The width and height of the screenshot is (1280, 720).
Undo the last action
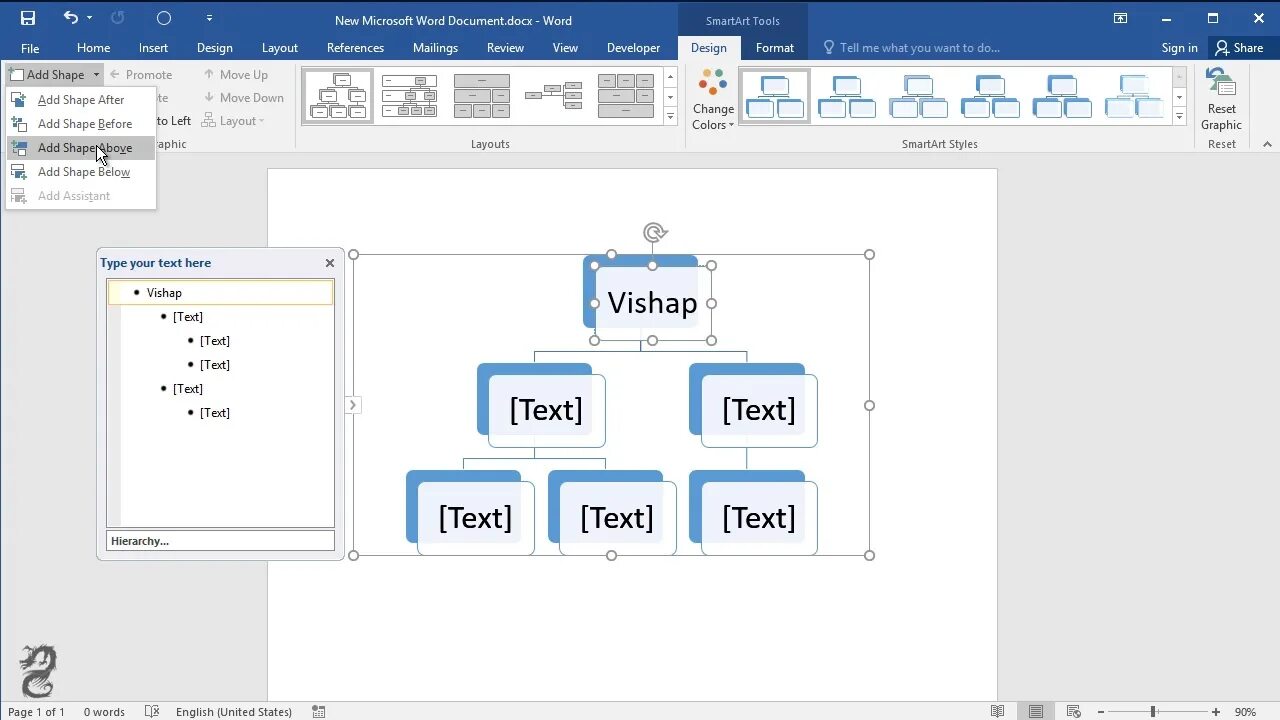[70, 18]
